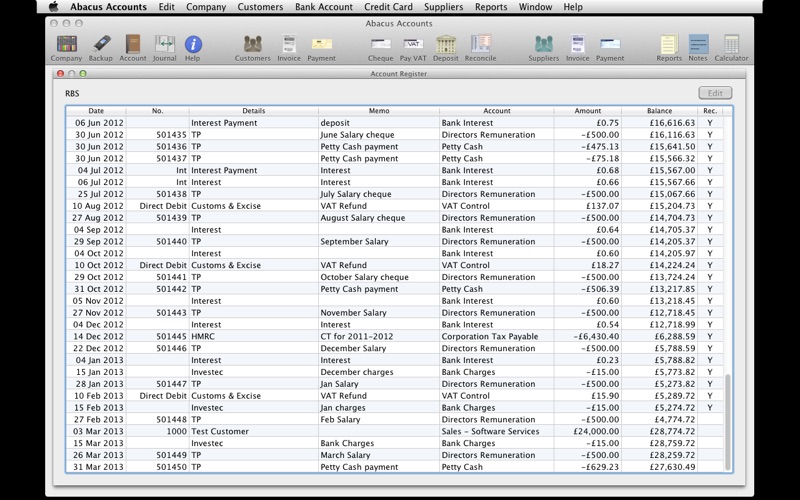Select the 03 Mar 2013 Test Customer row
Screen dimensions: 800x500
tap(395, 431)
